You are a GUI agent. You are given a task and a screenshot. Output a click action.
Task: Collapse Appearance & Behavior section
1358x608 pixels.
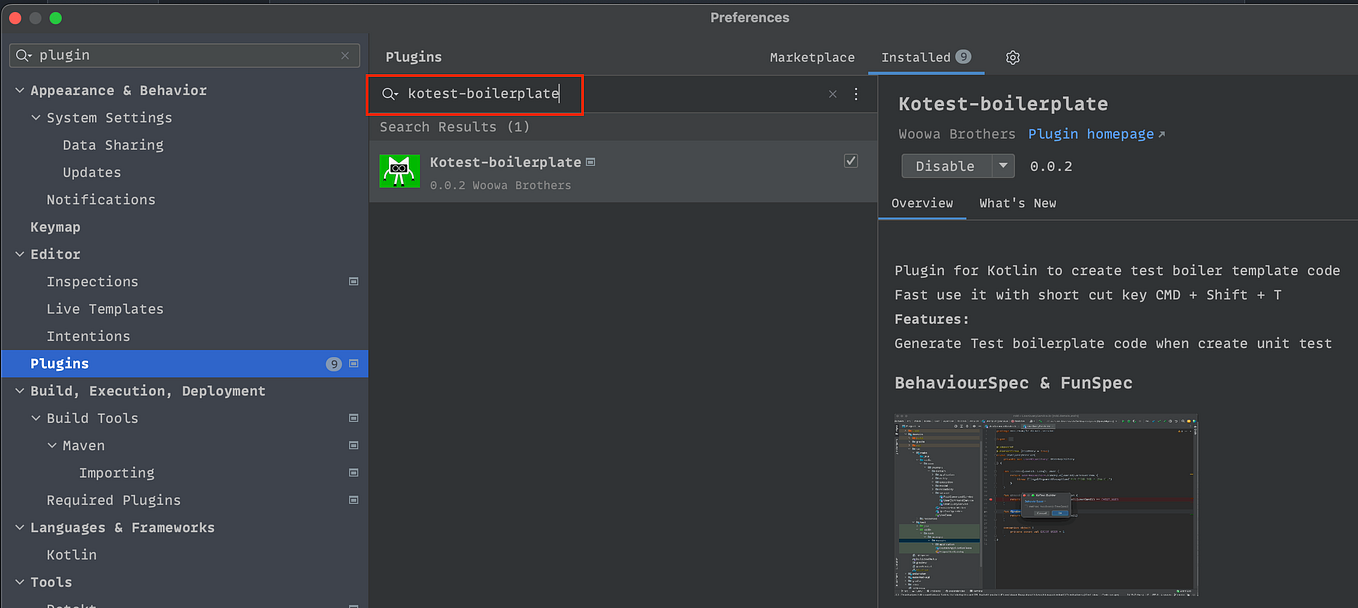tap(18, 90)
